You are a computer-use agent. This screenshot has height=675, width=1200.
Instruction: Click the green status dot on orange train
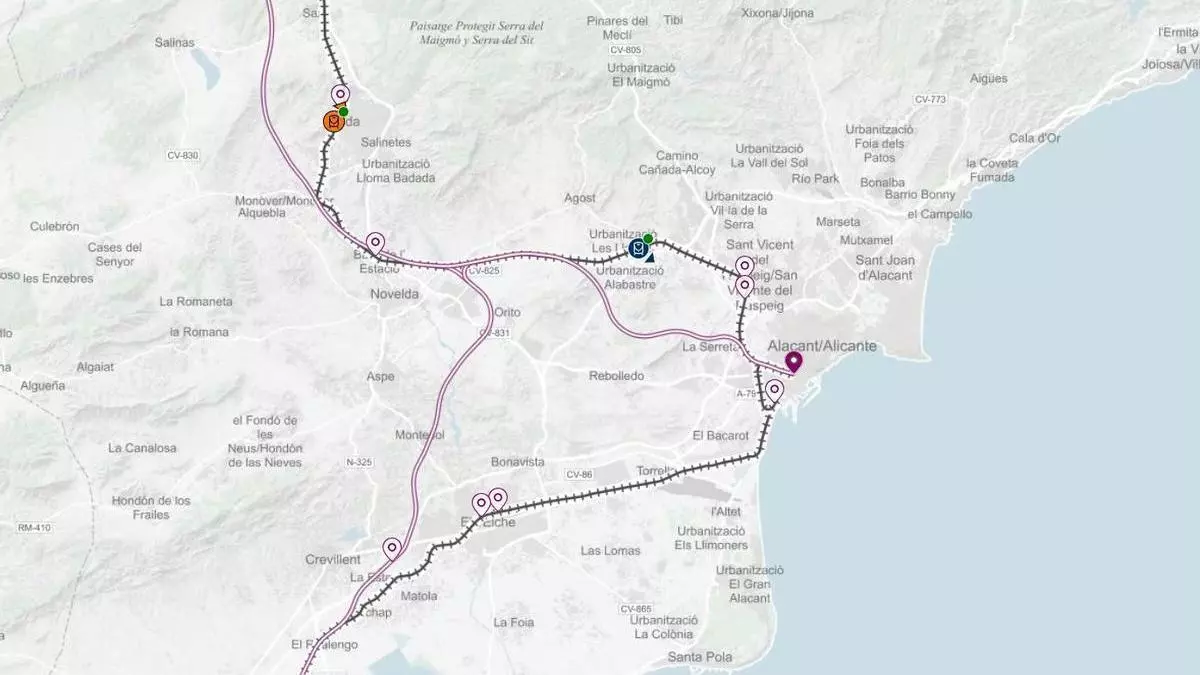[x=343, y=112]
